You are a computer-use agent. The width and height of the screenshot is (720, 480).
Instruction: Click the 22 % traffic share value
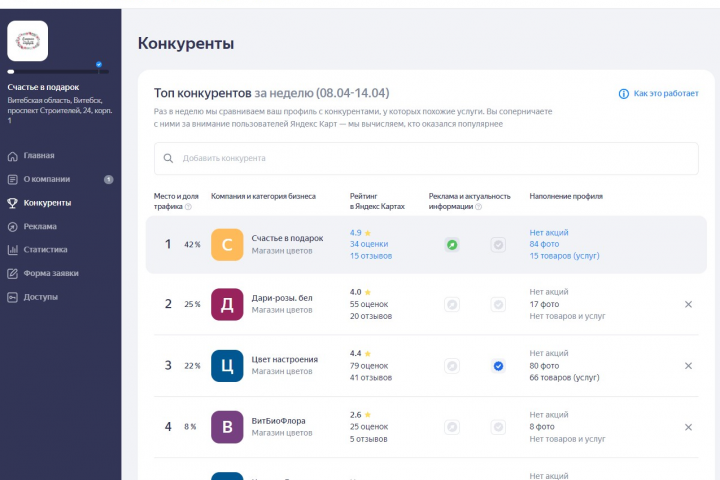point(192,366)
